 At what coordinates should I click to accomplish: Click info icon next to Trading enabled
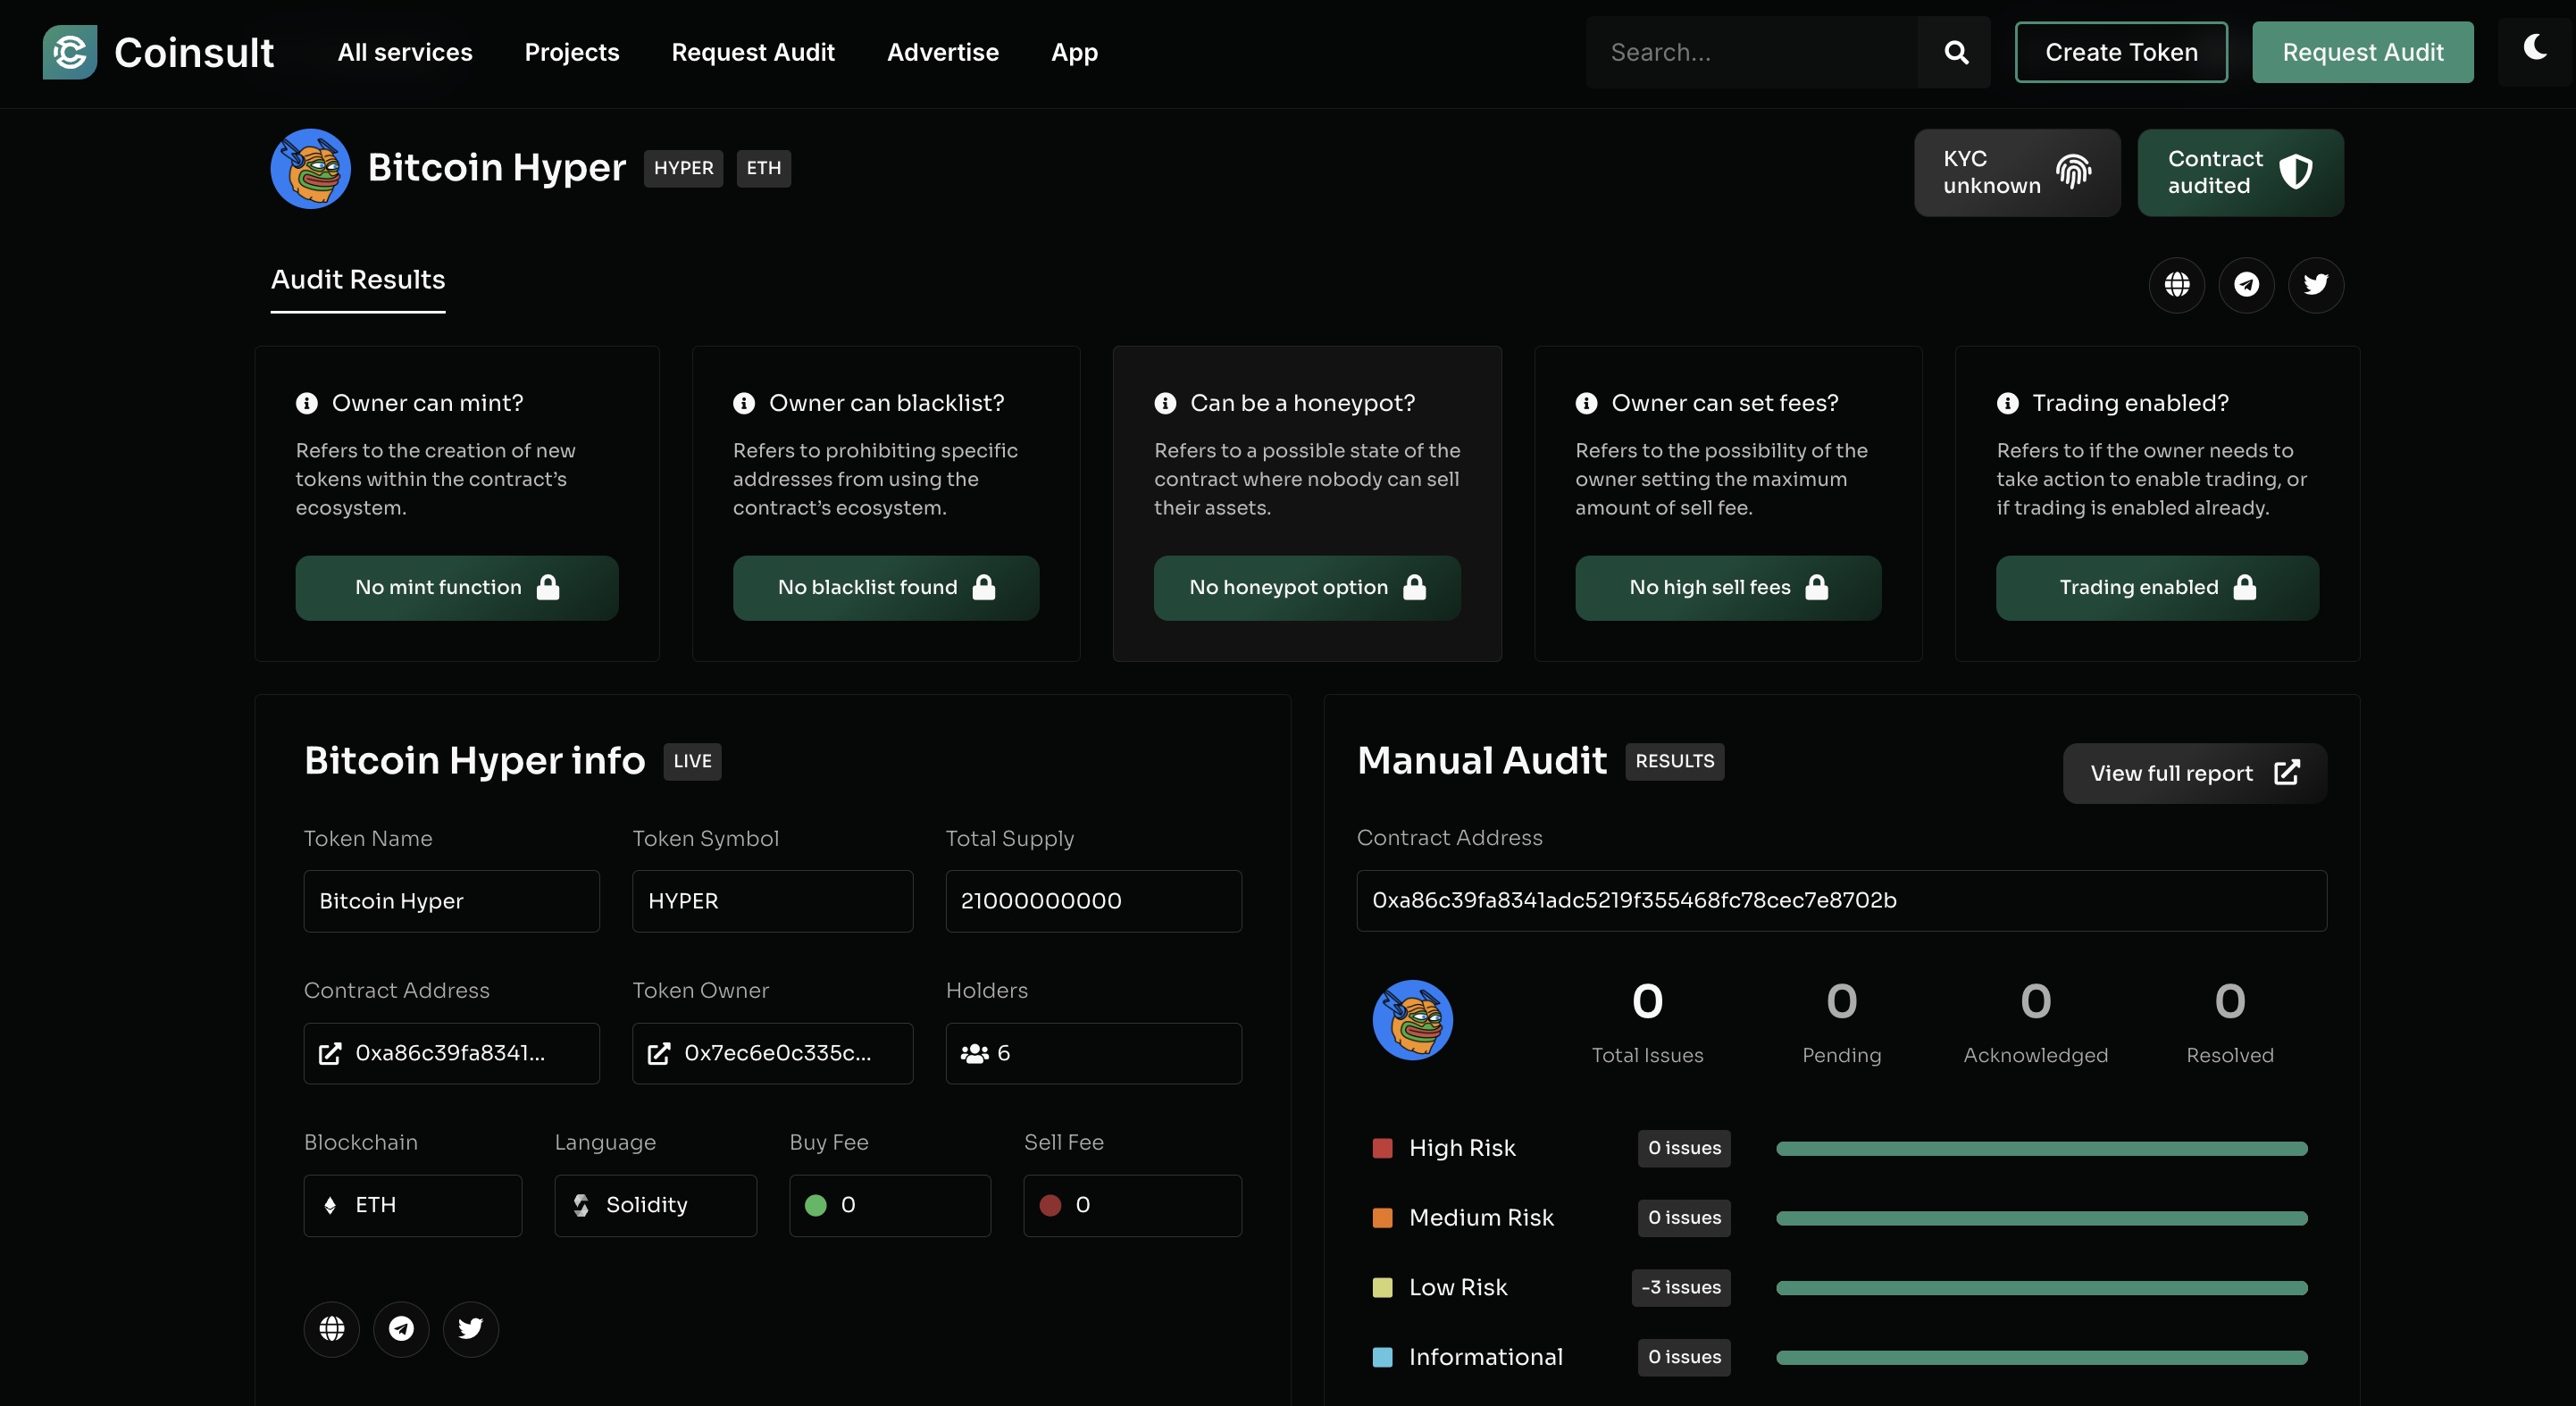tap(2007, 403)
